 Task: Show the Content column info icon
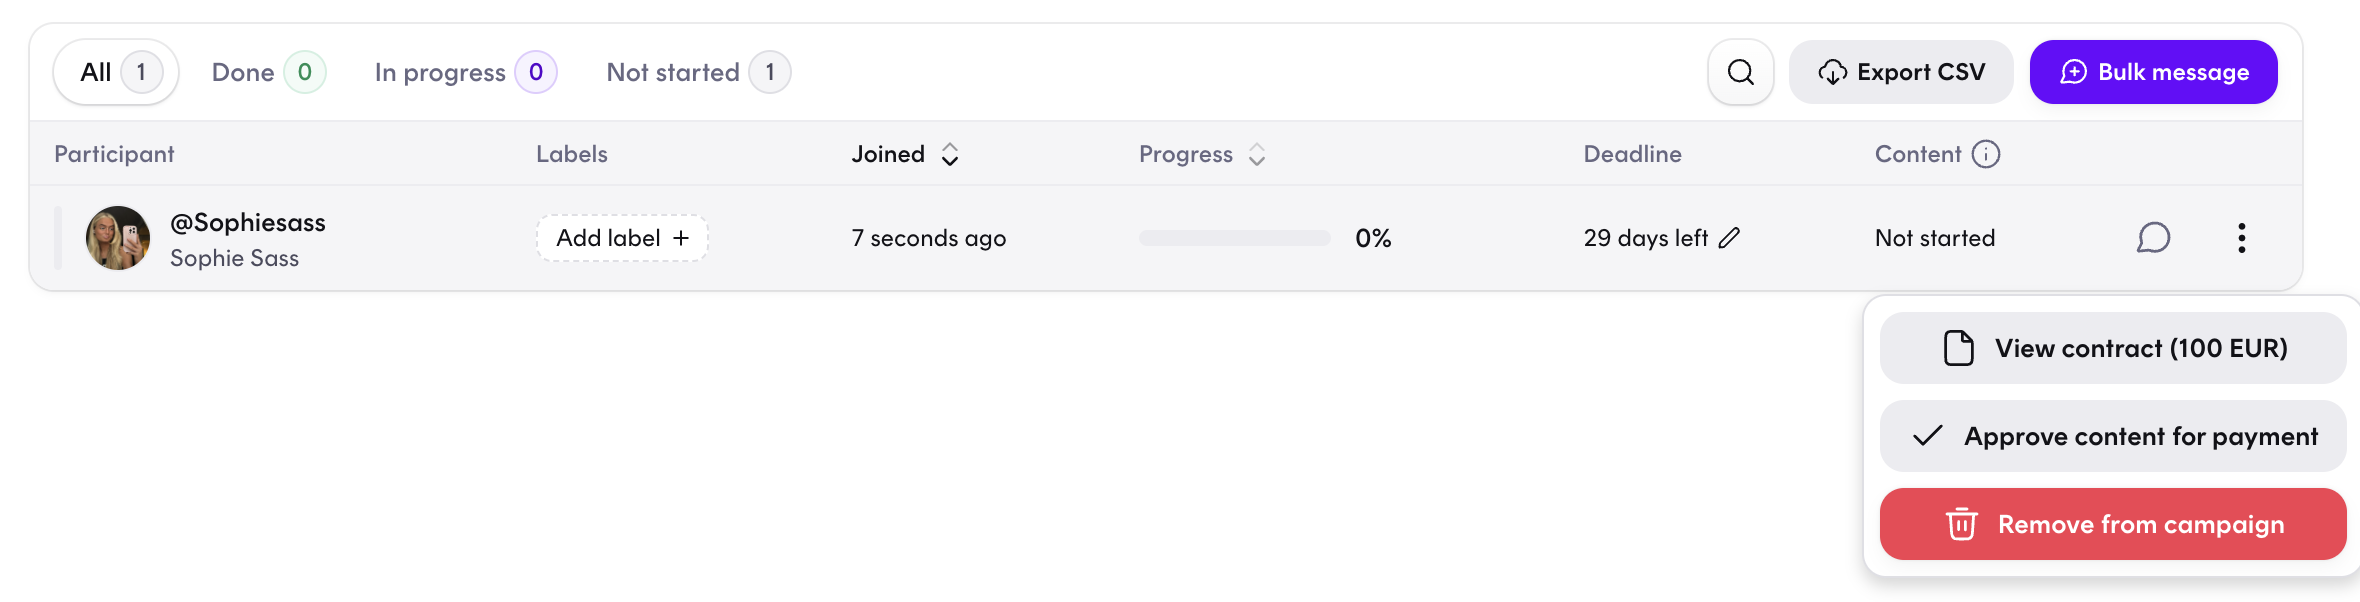coord(1985,154)
